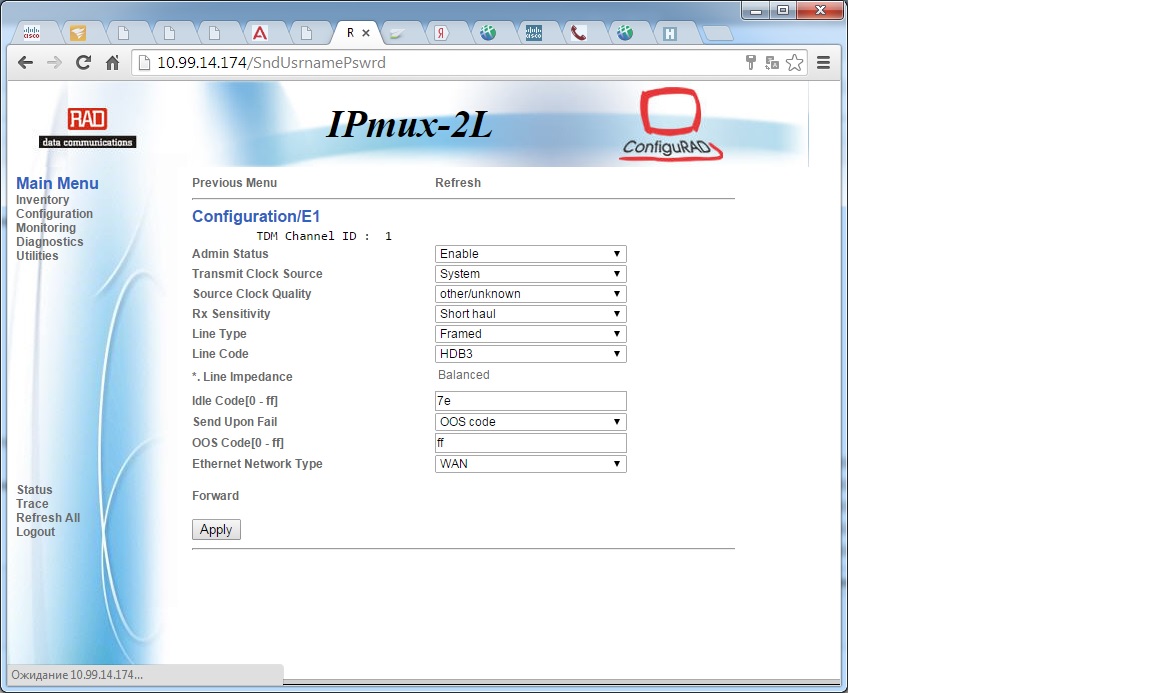Open the browser home page icon
Viewport: 1152px width, 693px height.
point(112,62)
